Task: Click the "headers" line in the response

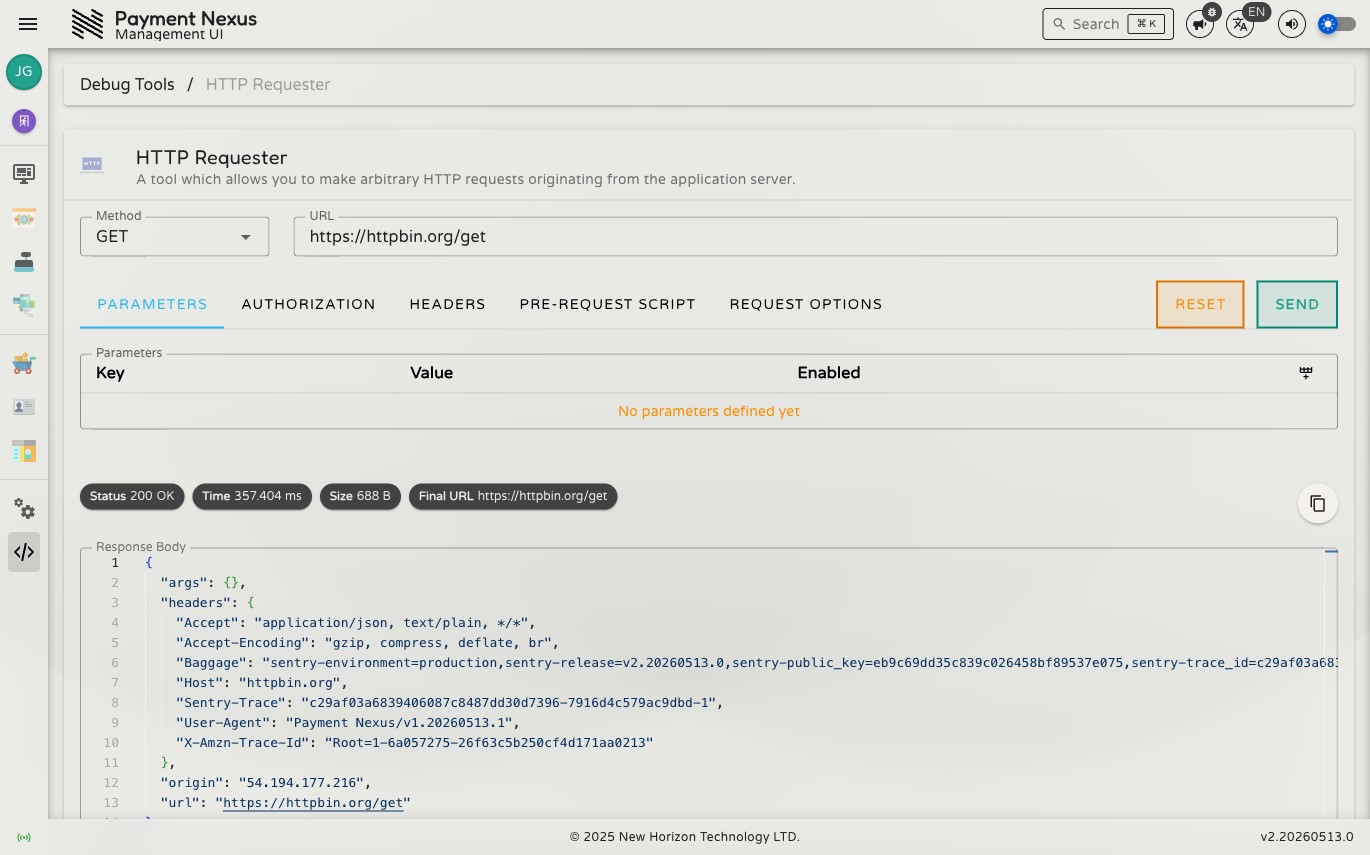Action: tap(208, 603)
